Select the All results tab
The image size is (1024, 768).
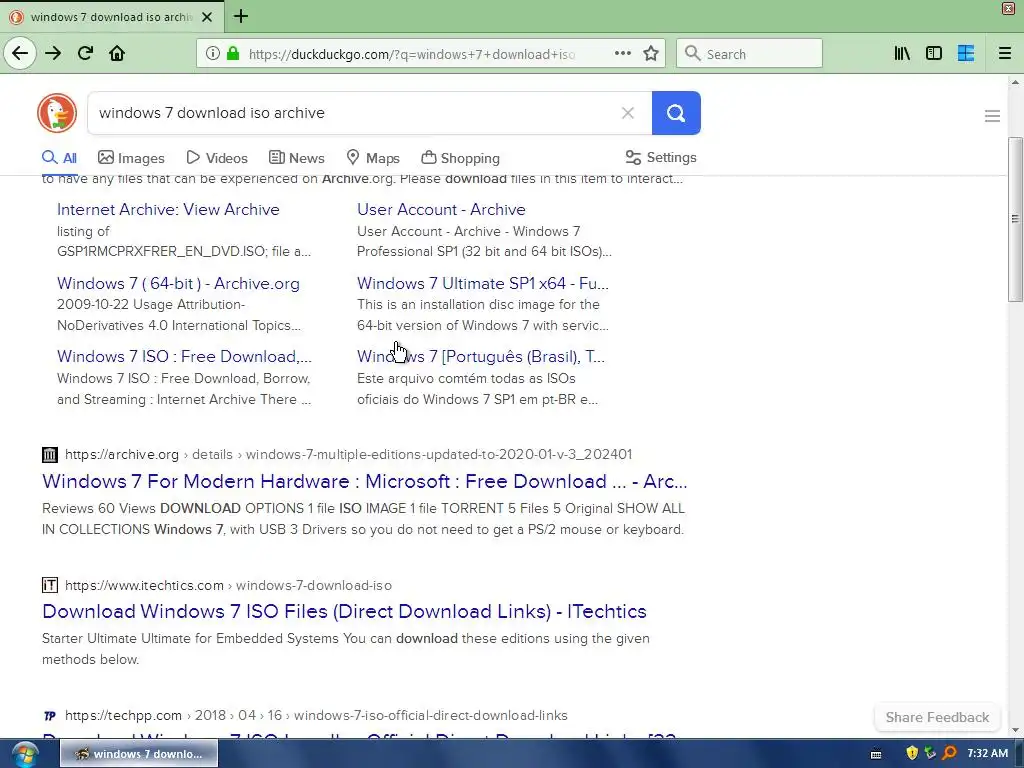(x=59, y=158)
